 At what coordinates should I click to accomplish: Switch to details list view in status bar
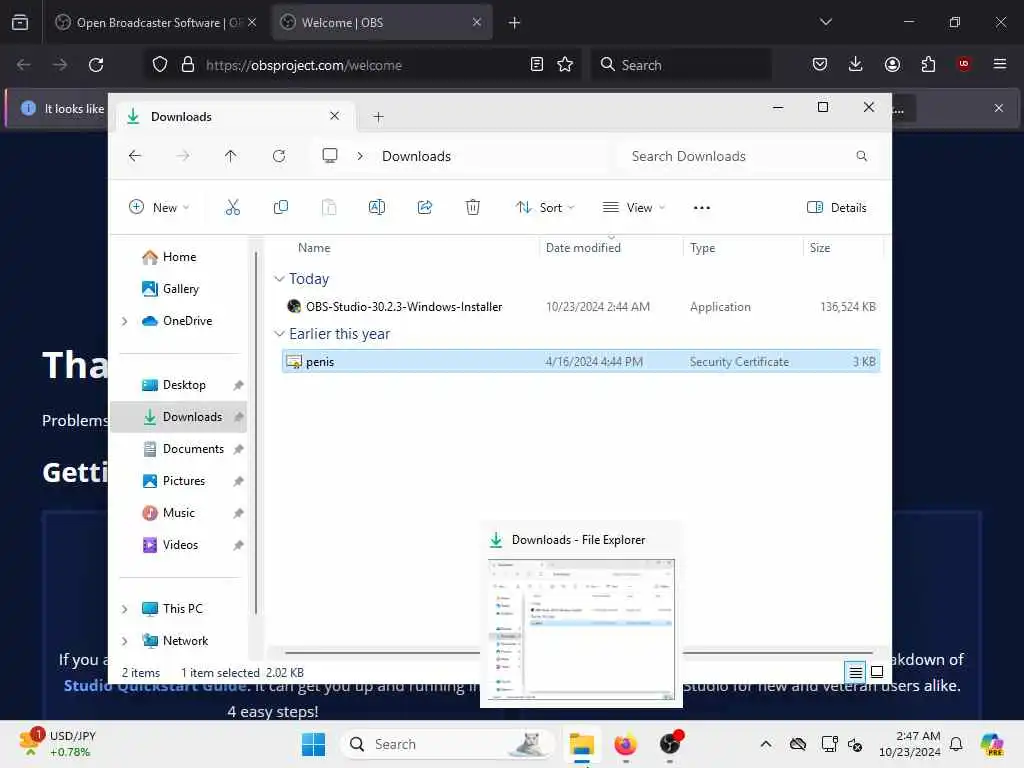[855, 671]
